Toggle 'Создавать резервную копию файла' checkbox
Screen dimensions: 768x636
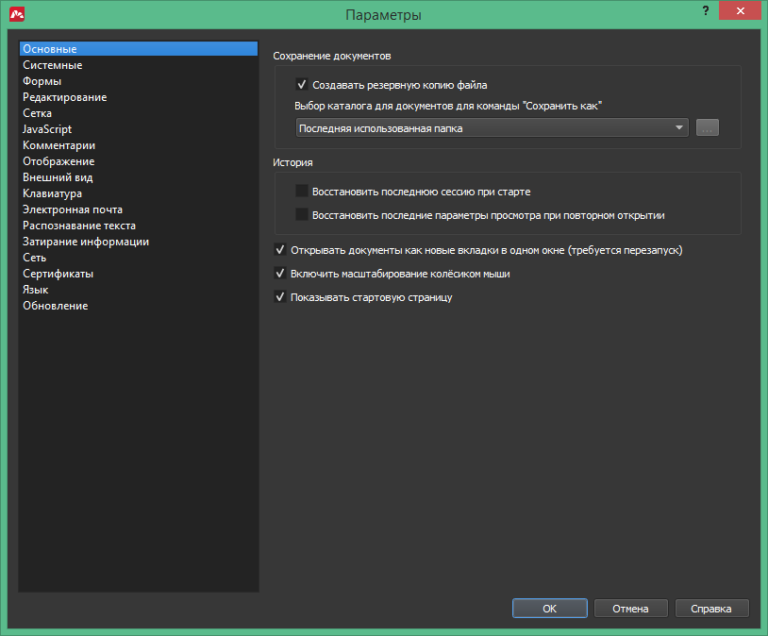point(302,85)
